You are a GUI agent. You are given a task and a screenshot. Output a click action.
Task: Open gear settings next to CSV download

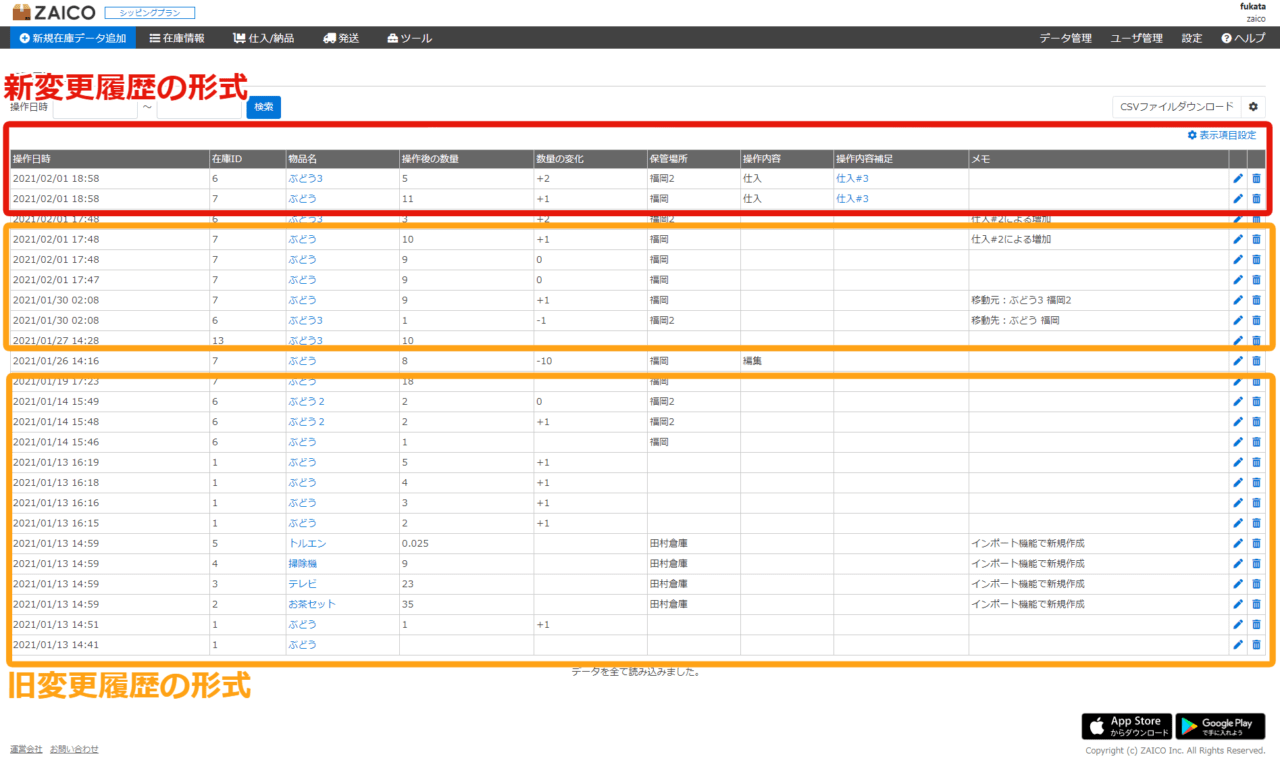pos(1254,107)
